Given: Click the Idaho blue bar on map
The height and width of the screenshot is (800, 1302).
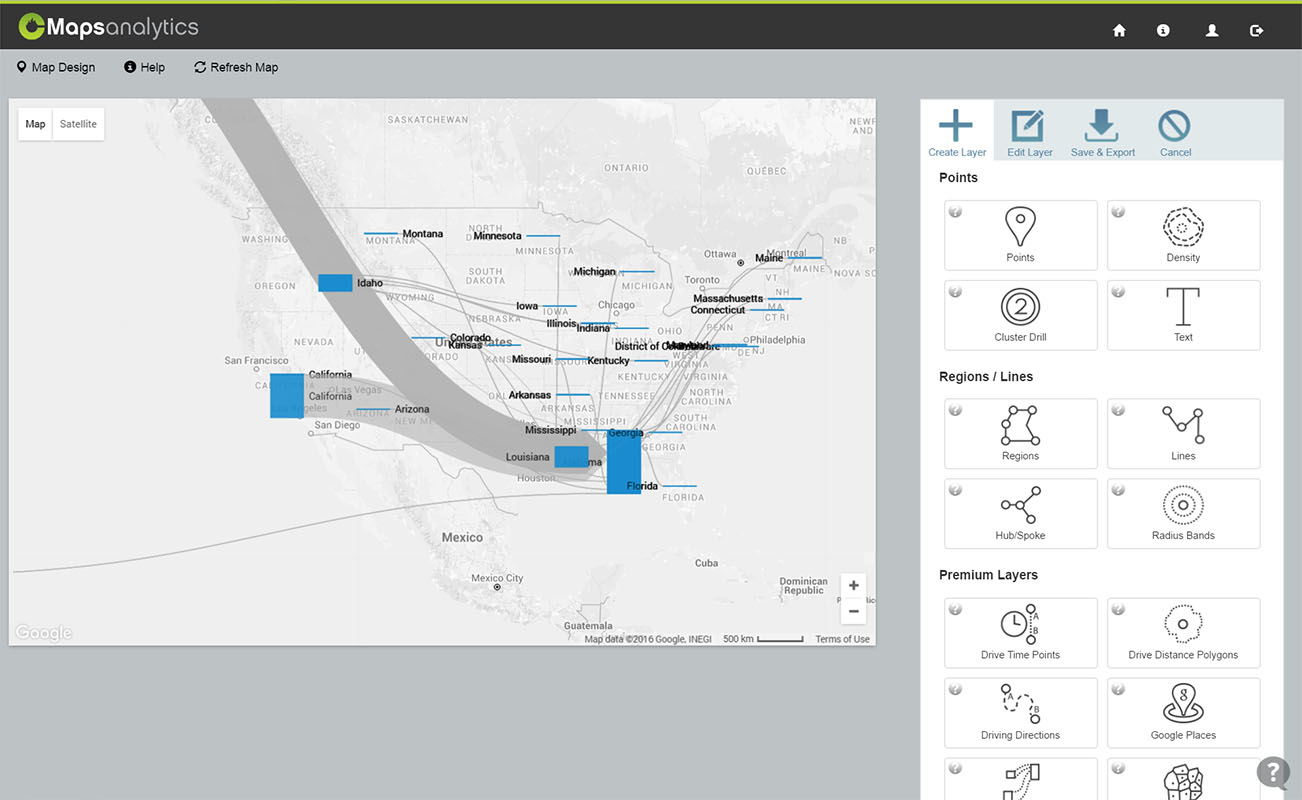Looking at the screenshot, I should [x=335, y=283].
